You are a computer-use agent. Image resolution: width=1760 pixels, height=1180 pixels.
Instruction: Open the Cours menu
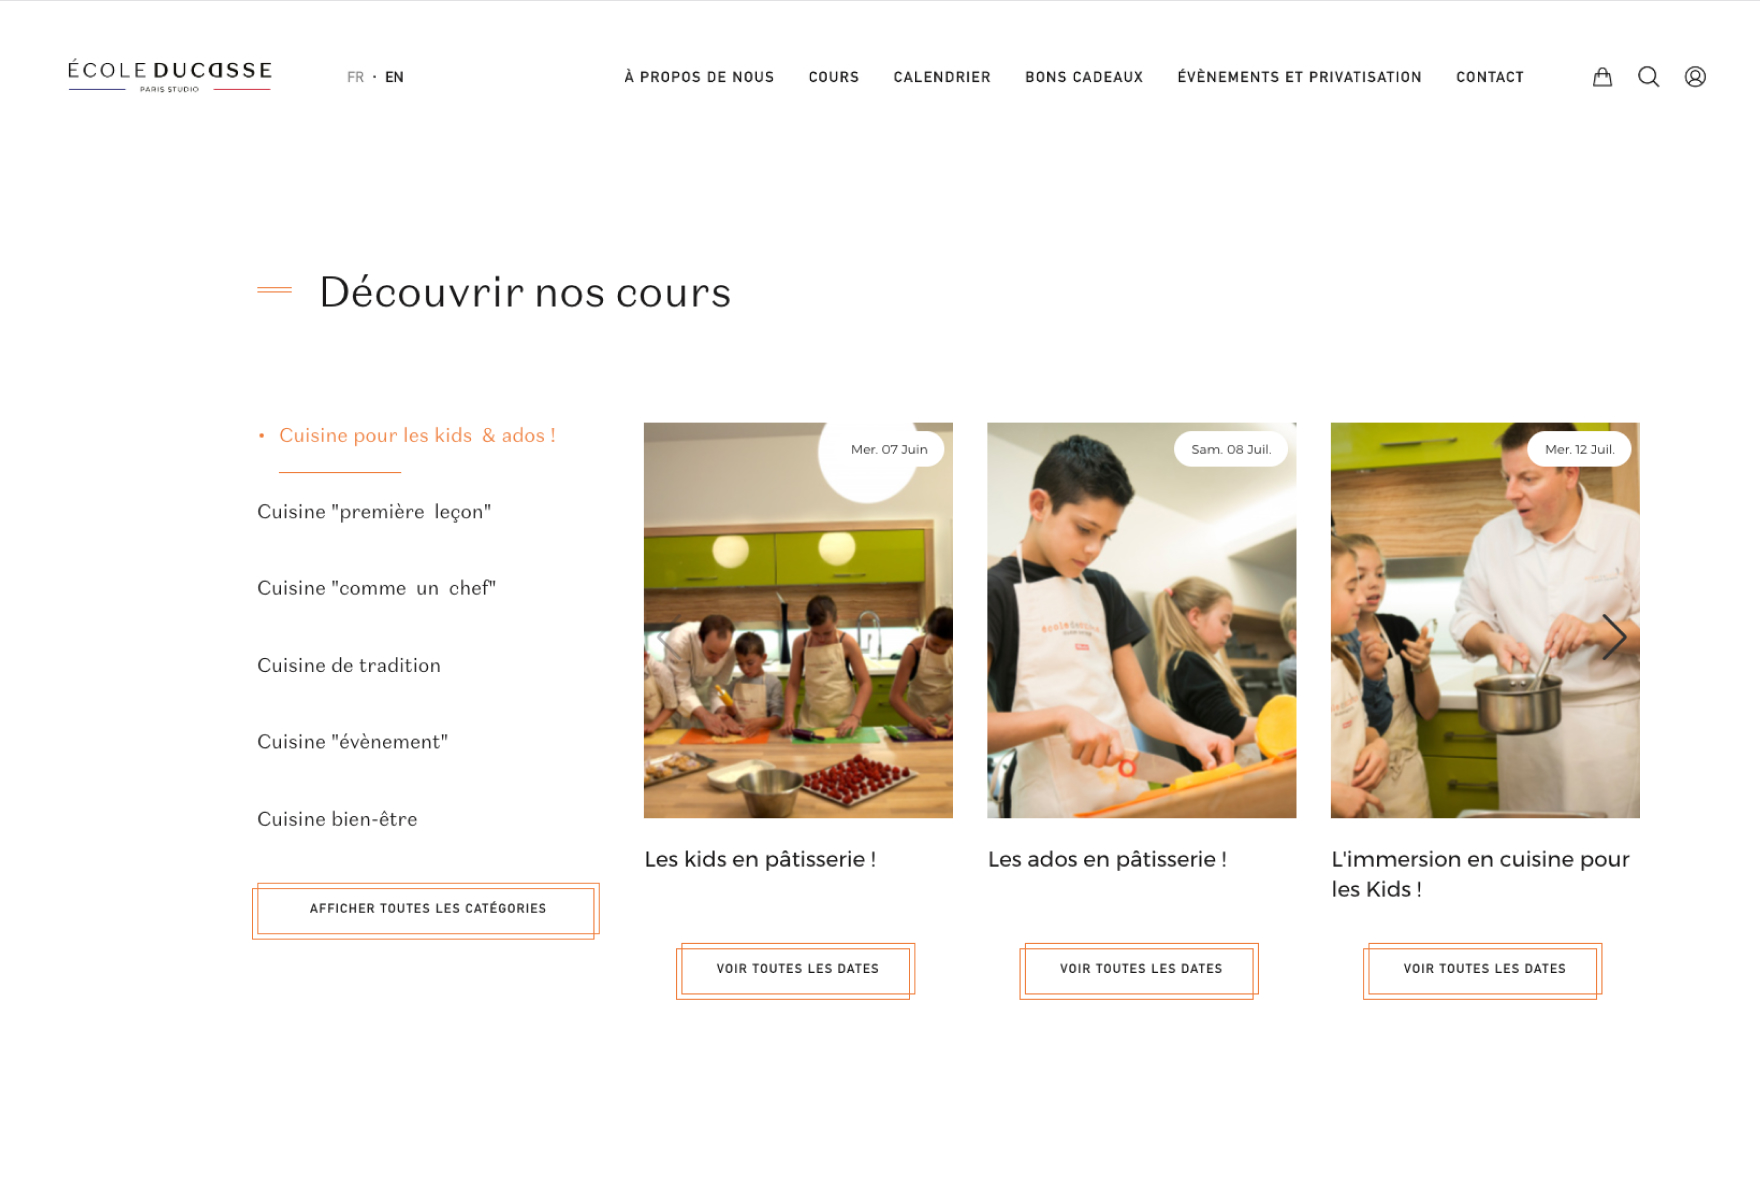tap(834, 77)
